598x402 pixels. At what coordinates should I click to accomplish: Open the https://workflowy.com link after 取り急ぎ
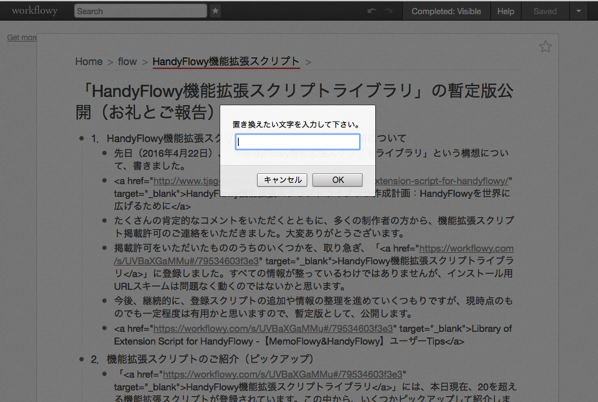click(x=466, y=248)
